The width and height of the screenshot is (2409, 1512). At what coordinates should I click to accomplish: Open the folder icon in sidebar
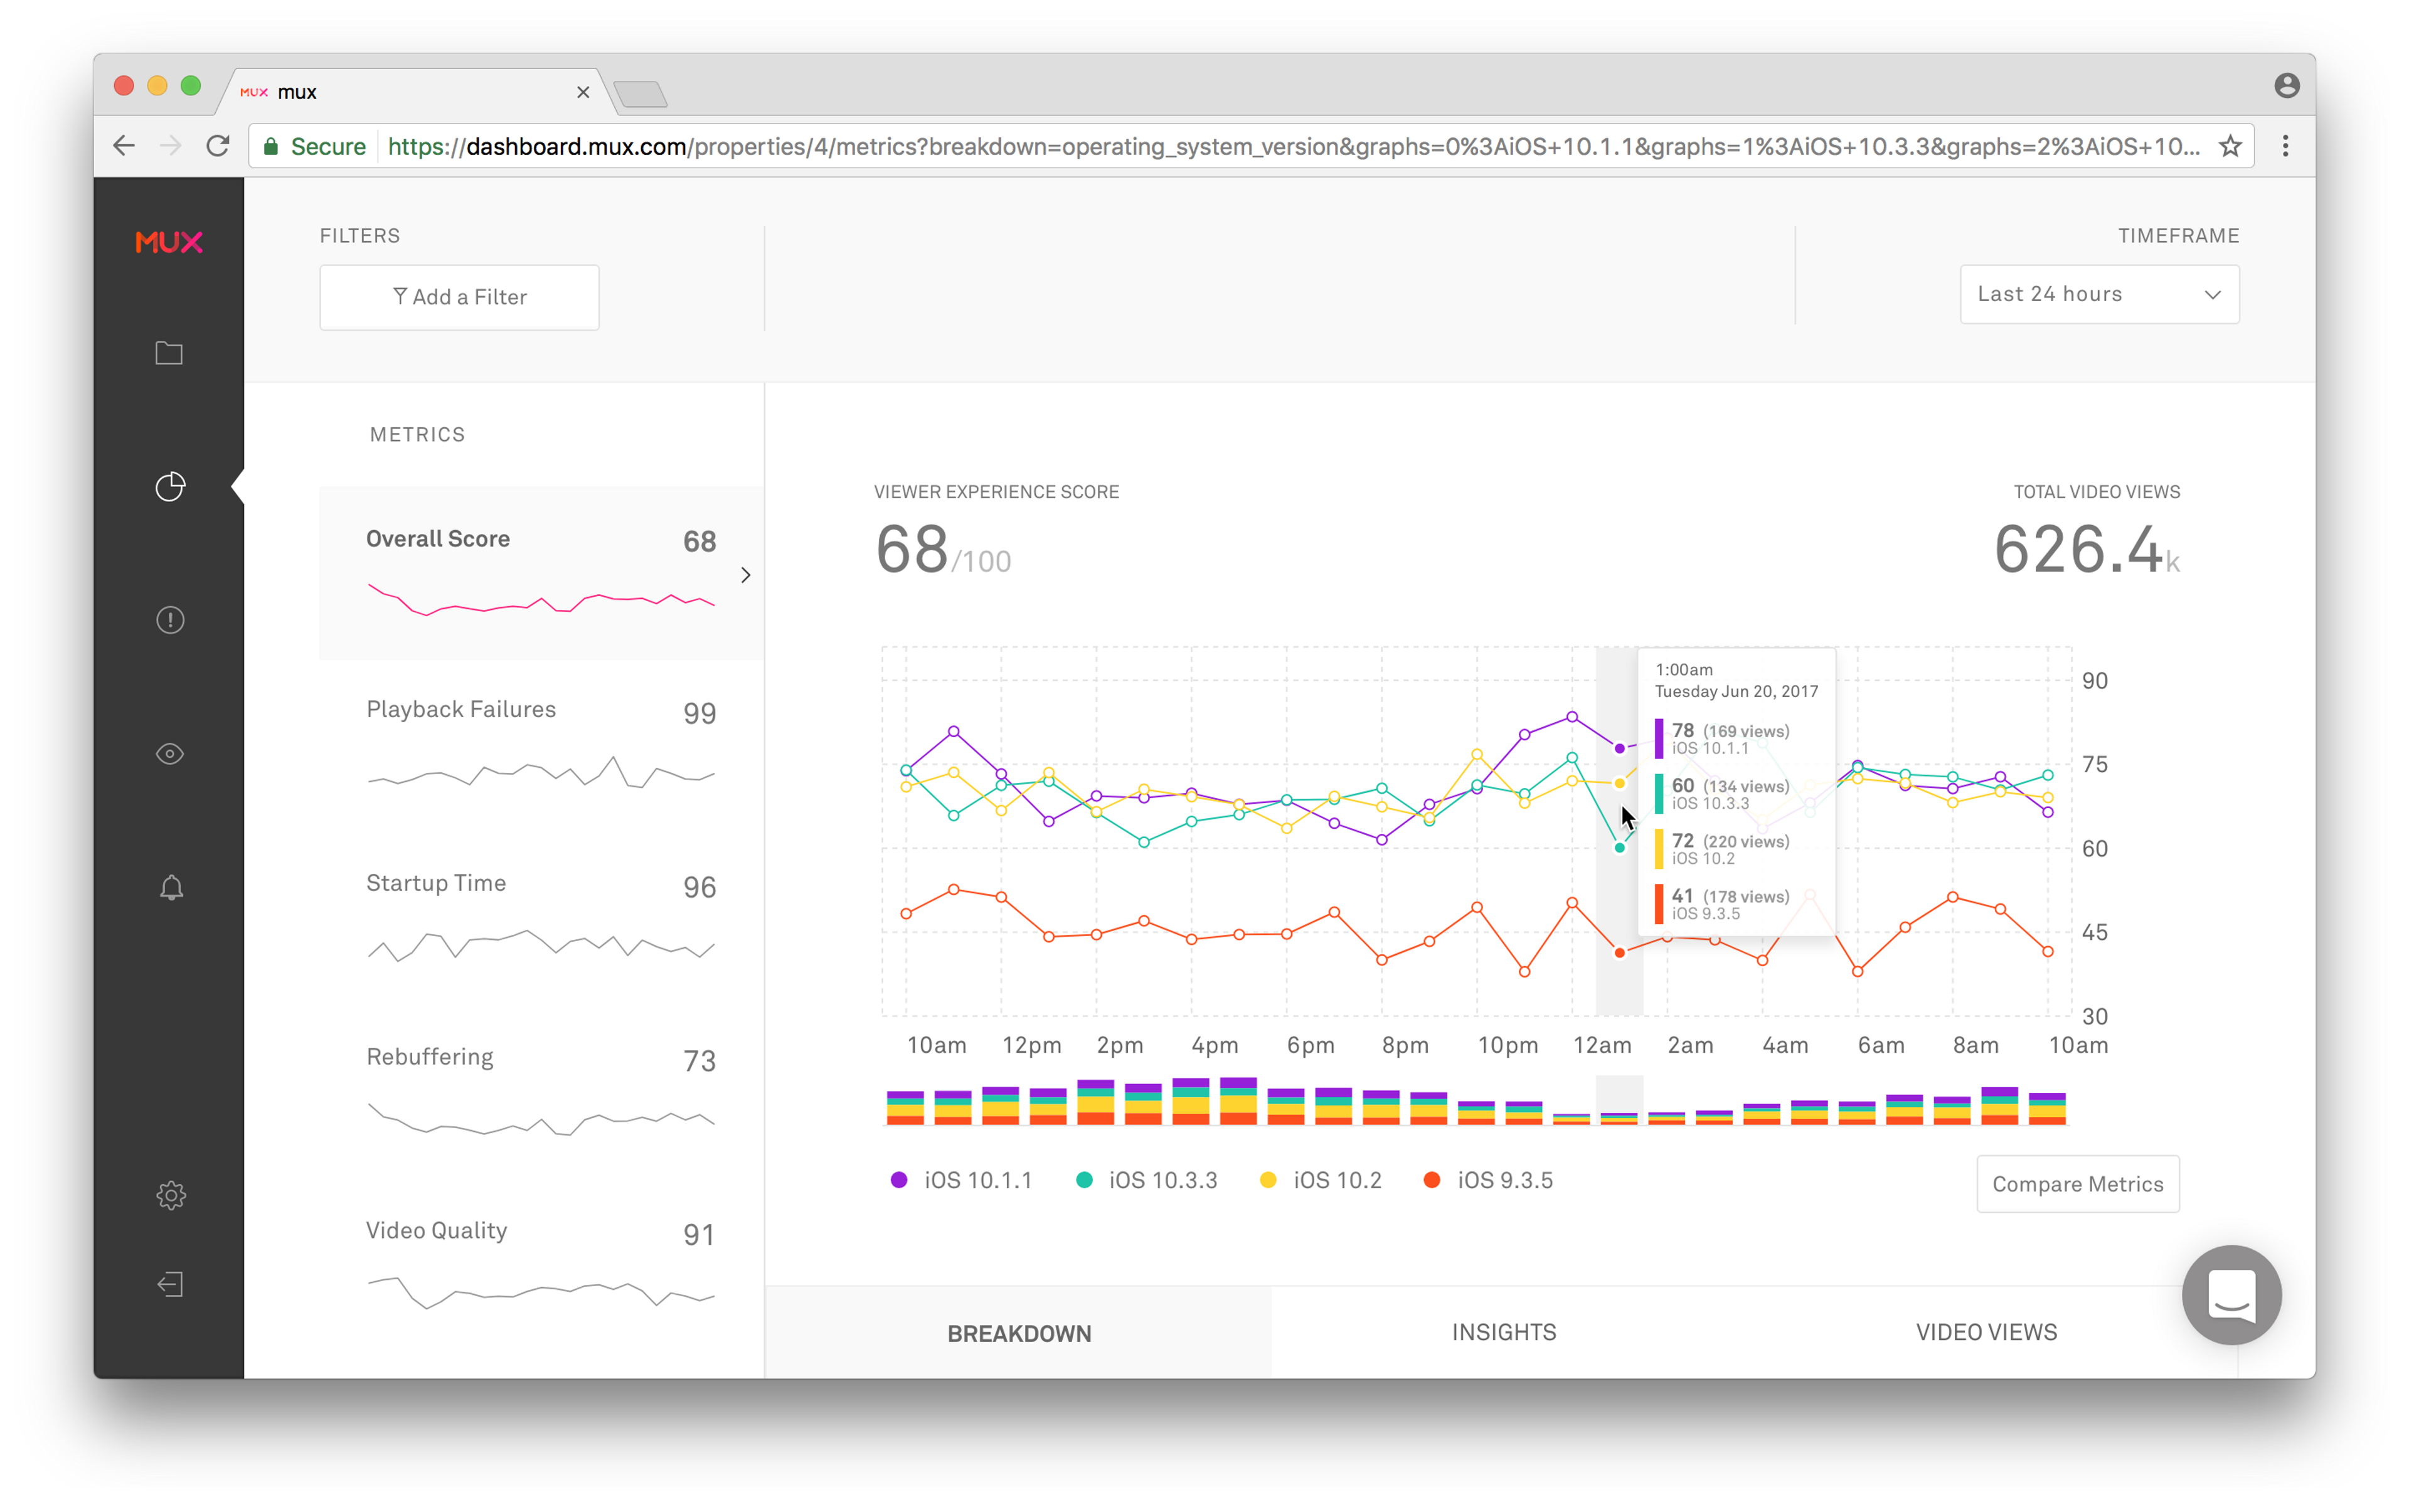click(x=169, y=353)
